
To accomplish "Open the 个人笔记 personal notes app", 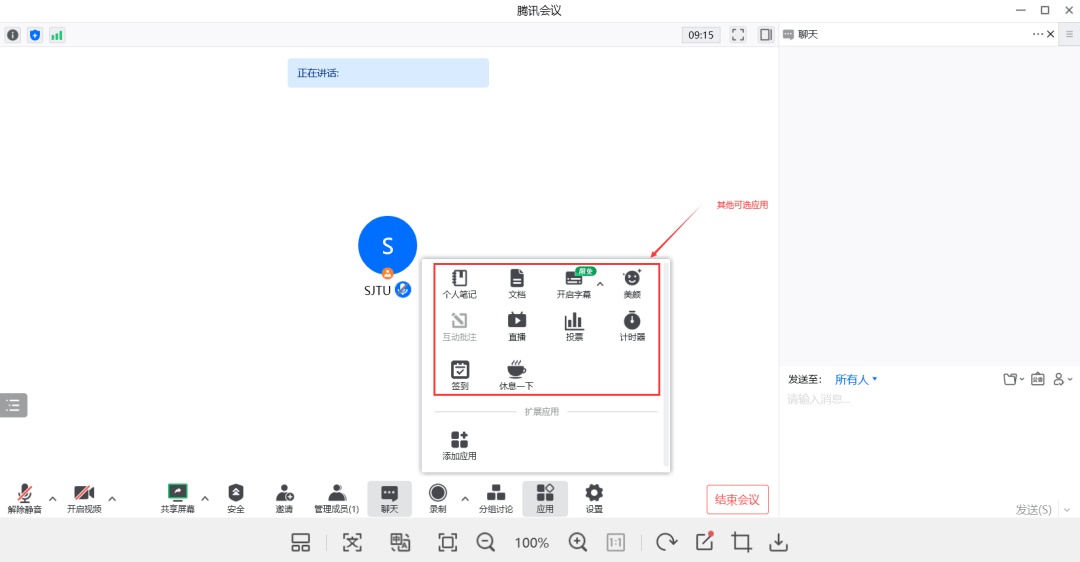I will (x=459, y=284).
